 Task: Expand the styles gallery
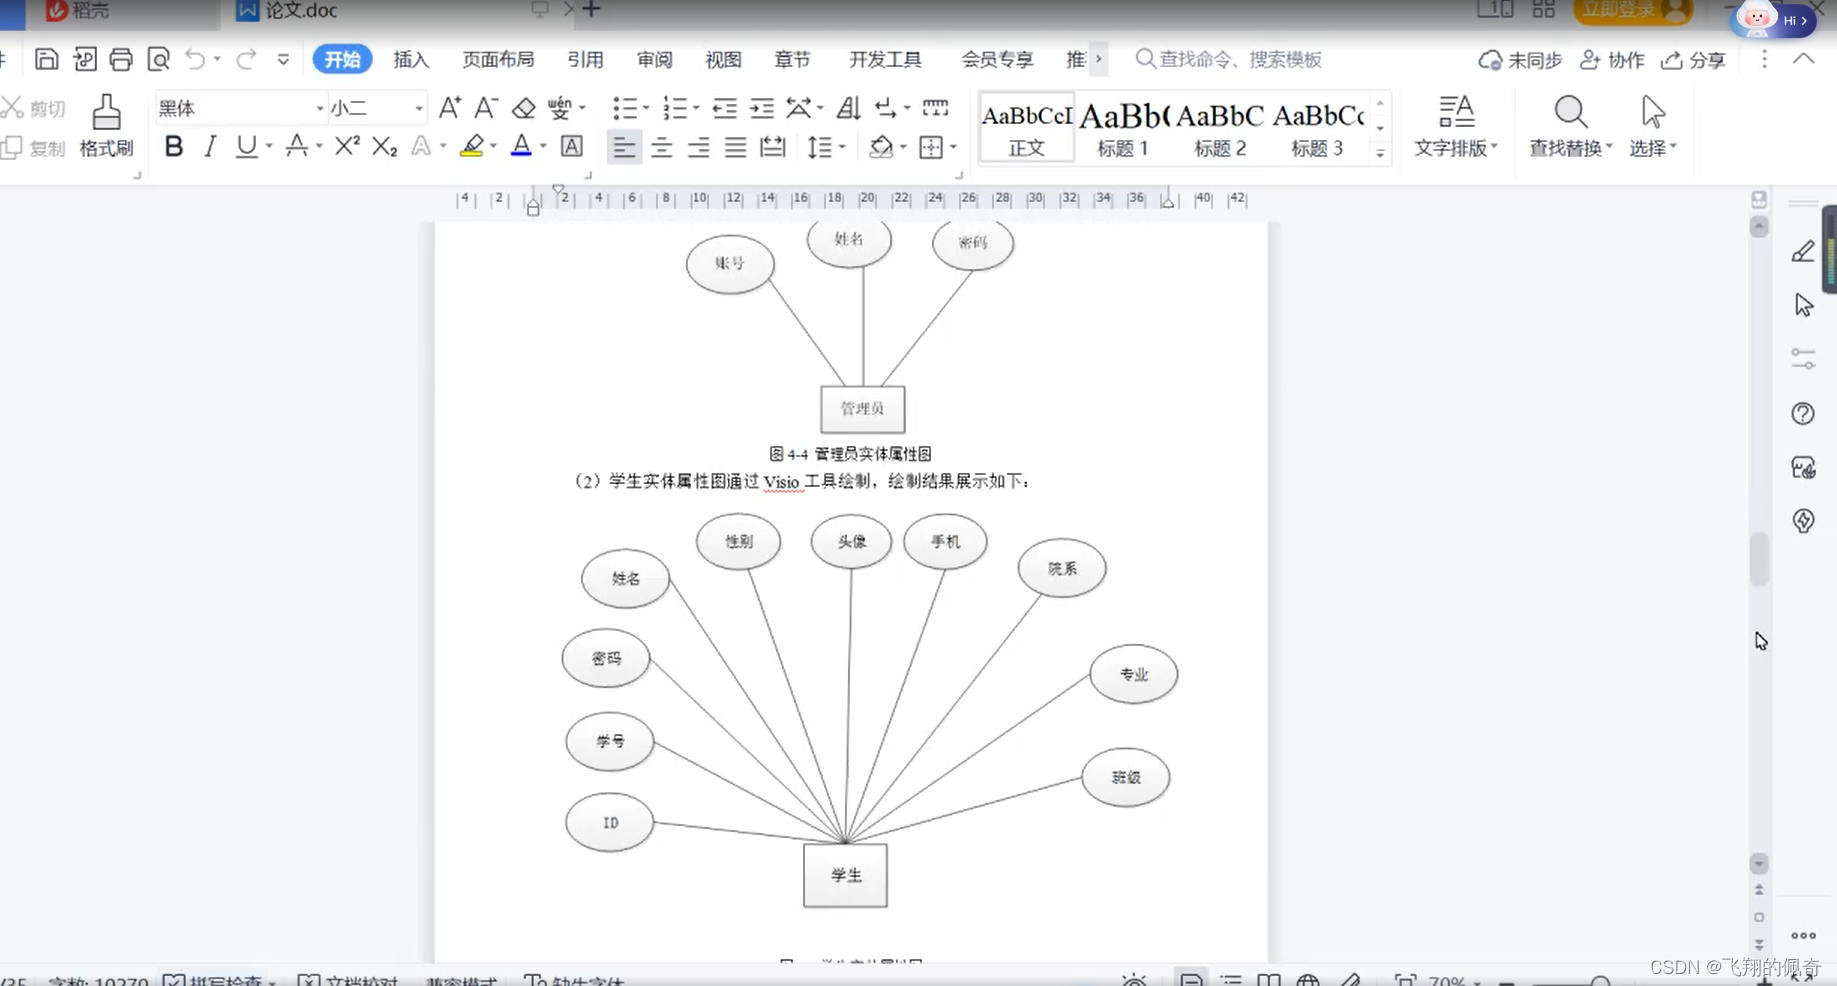coord(1380,153)
